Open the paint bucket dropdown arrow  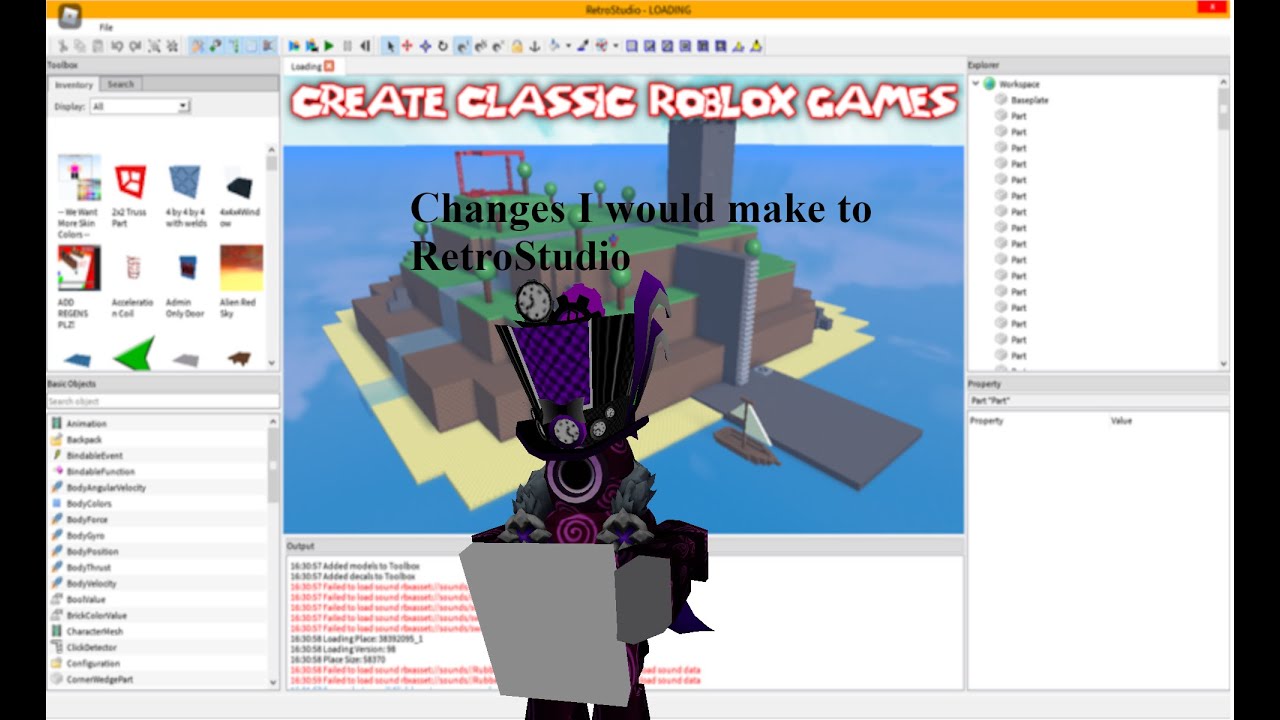pos(567,46)
